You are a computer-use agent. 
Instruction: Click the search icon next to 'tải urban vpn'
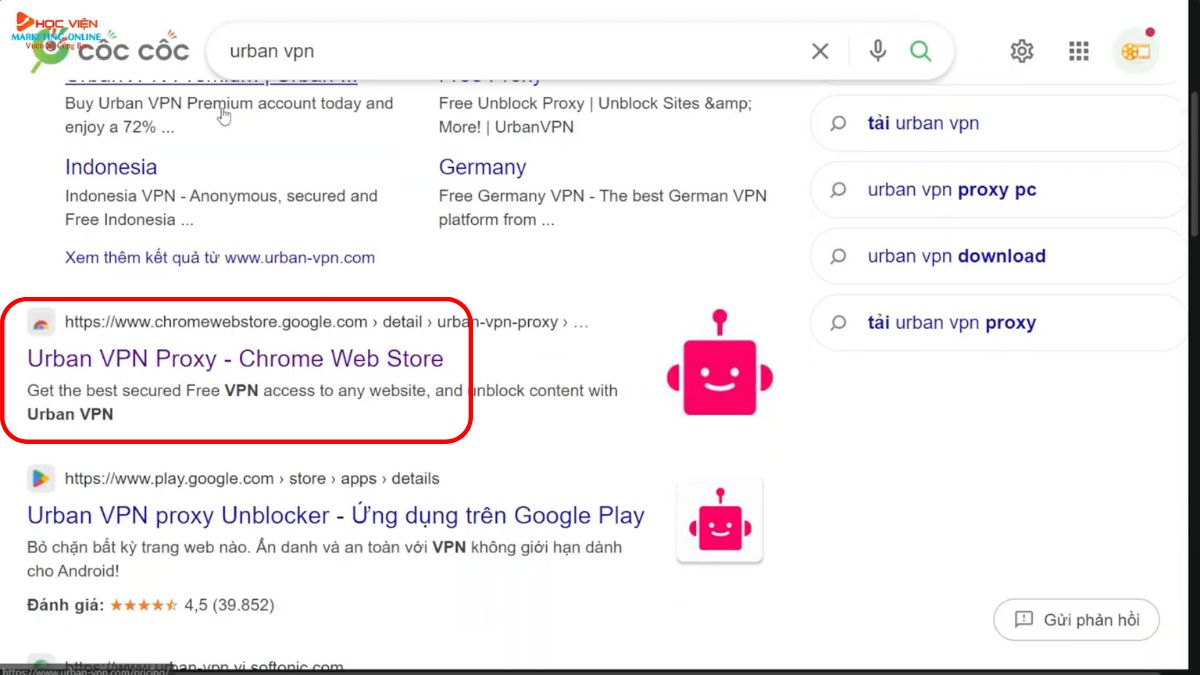(x=839, y=123)
